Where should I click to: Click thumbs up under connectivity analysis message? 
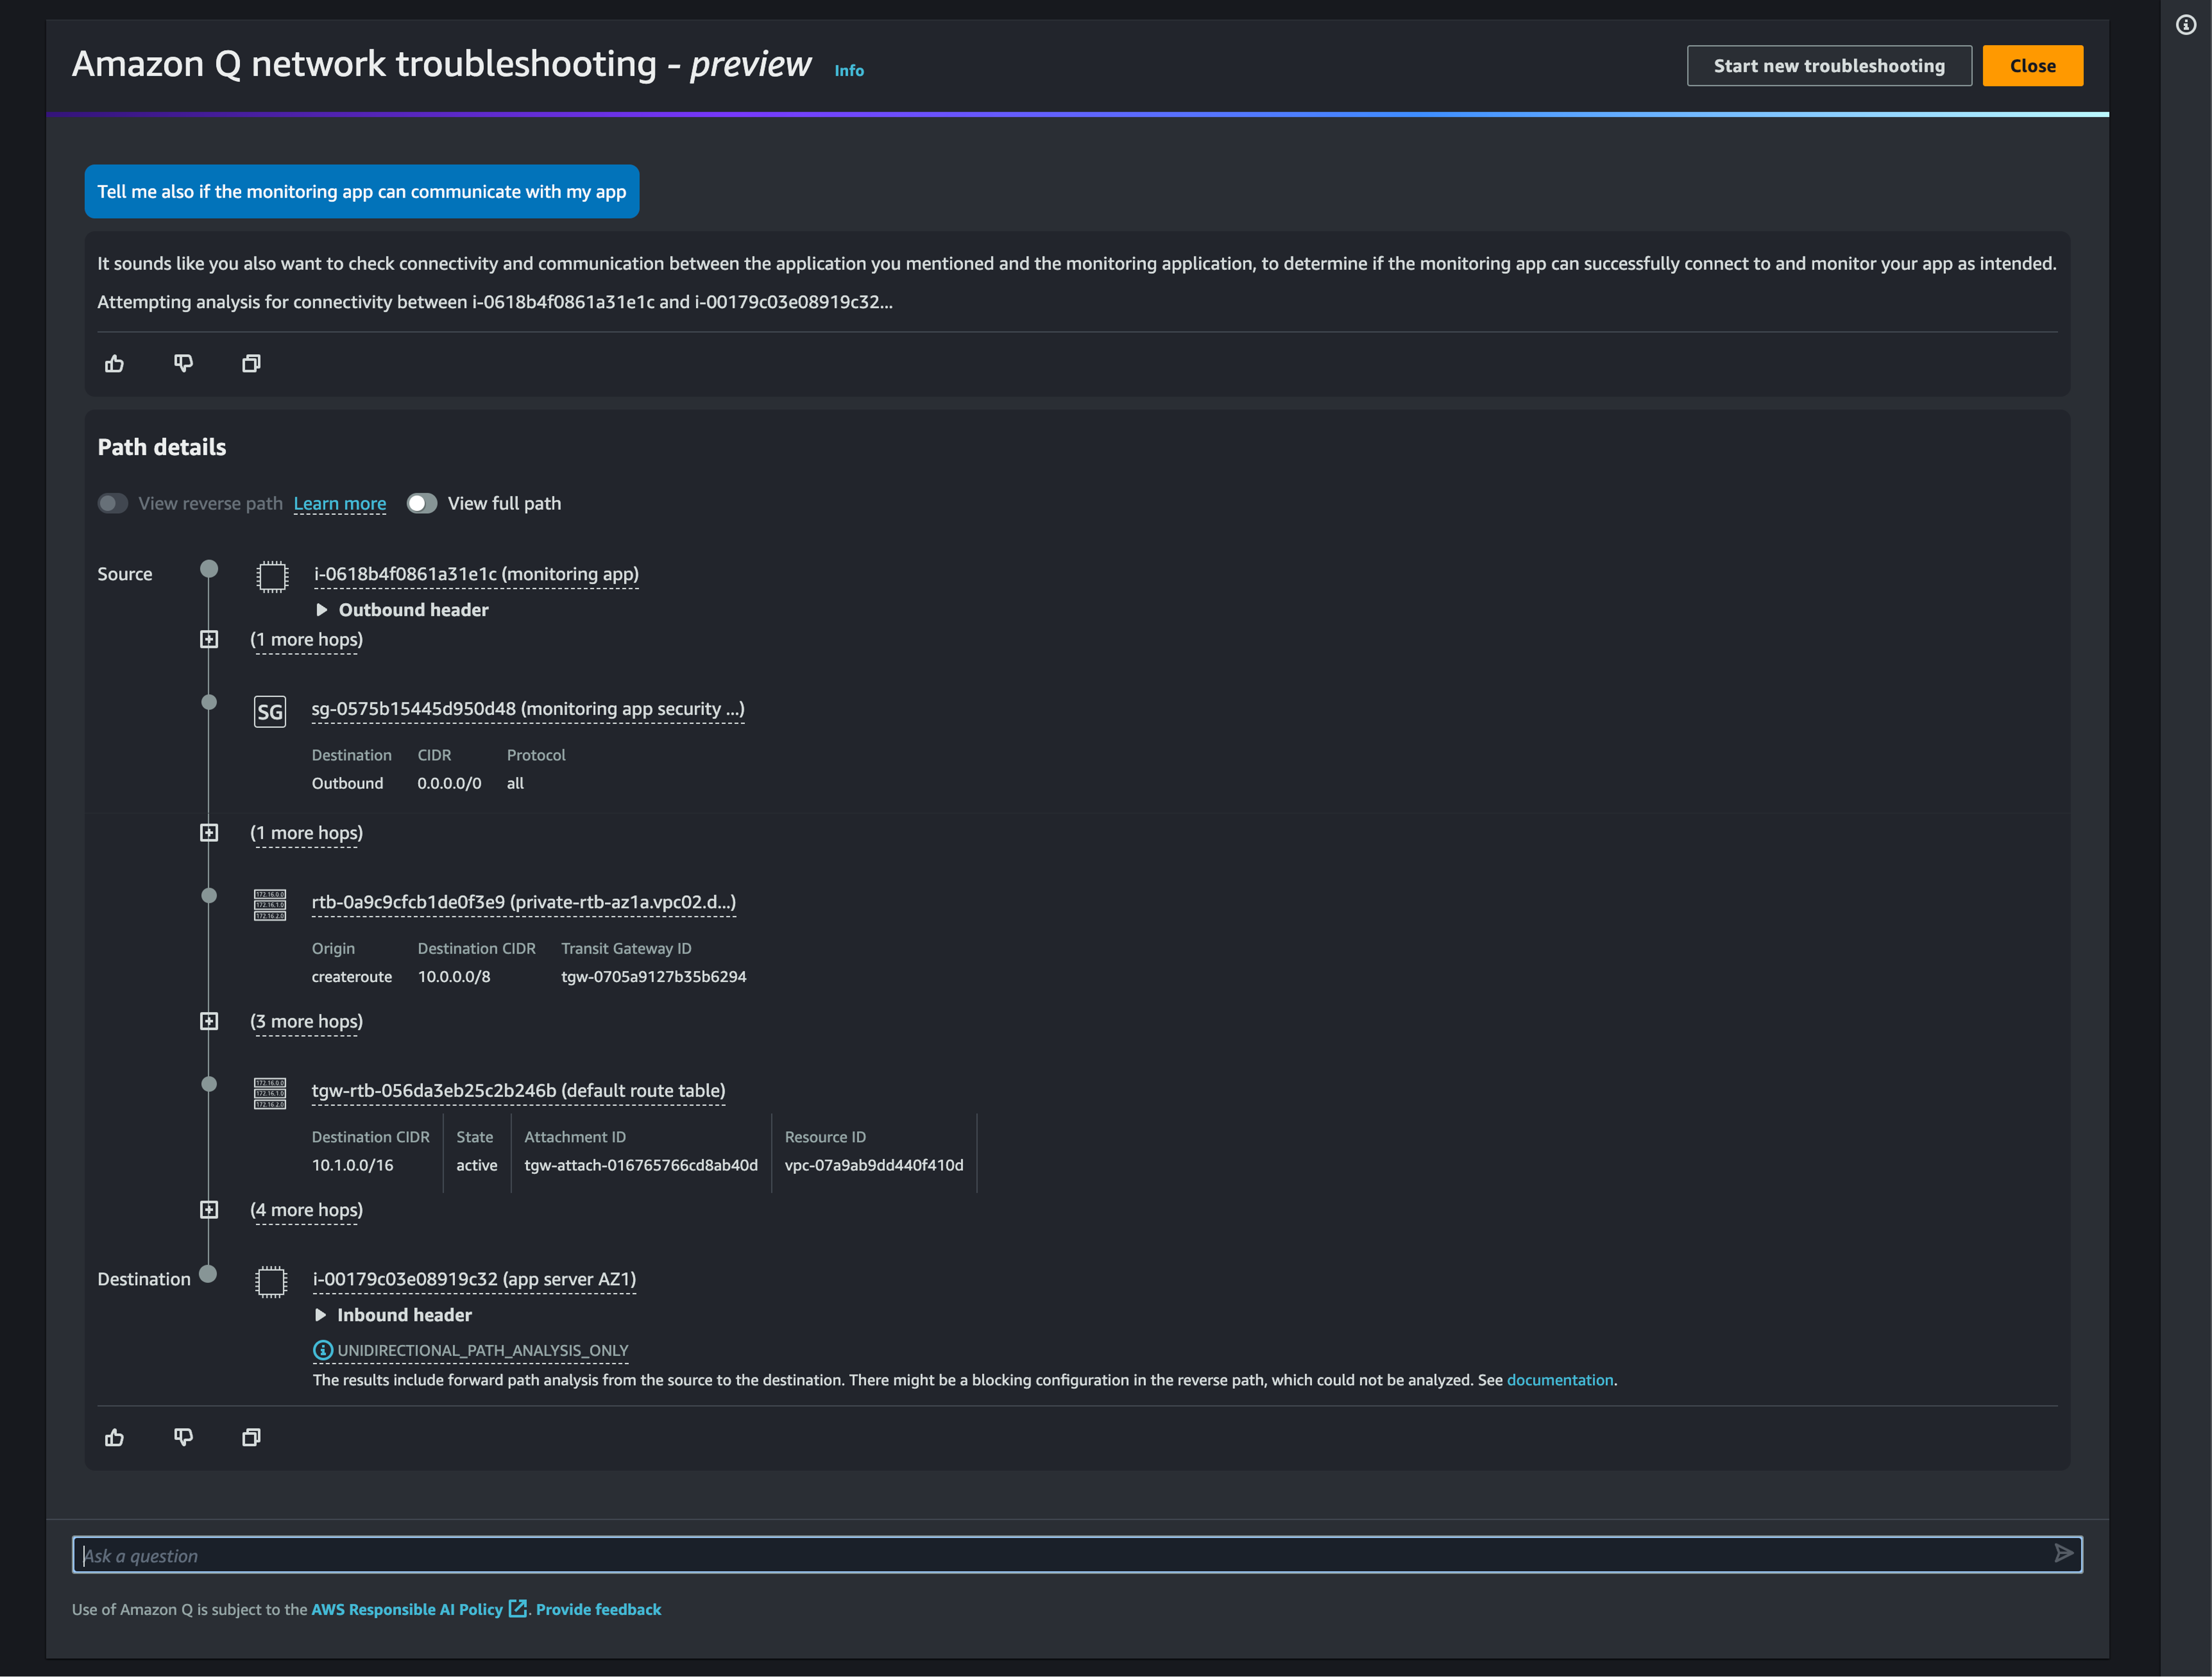(115, 364)
